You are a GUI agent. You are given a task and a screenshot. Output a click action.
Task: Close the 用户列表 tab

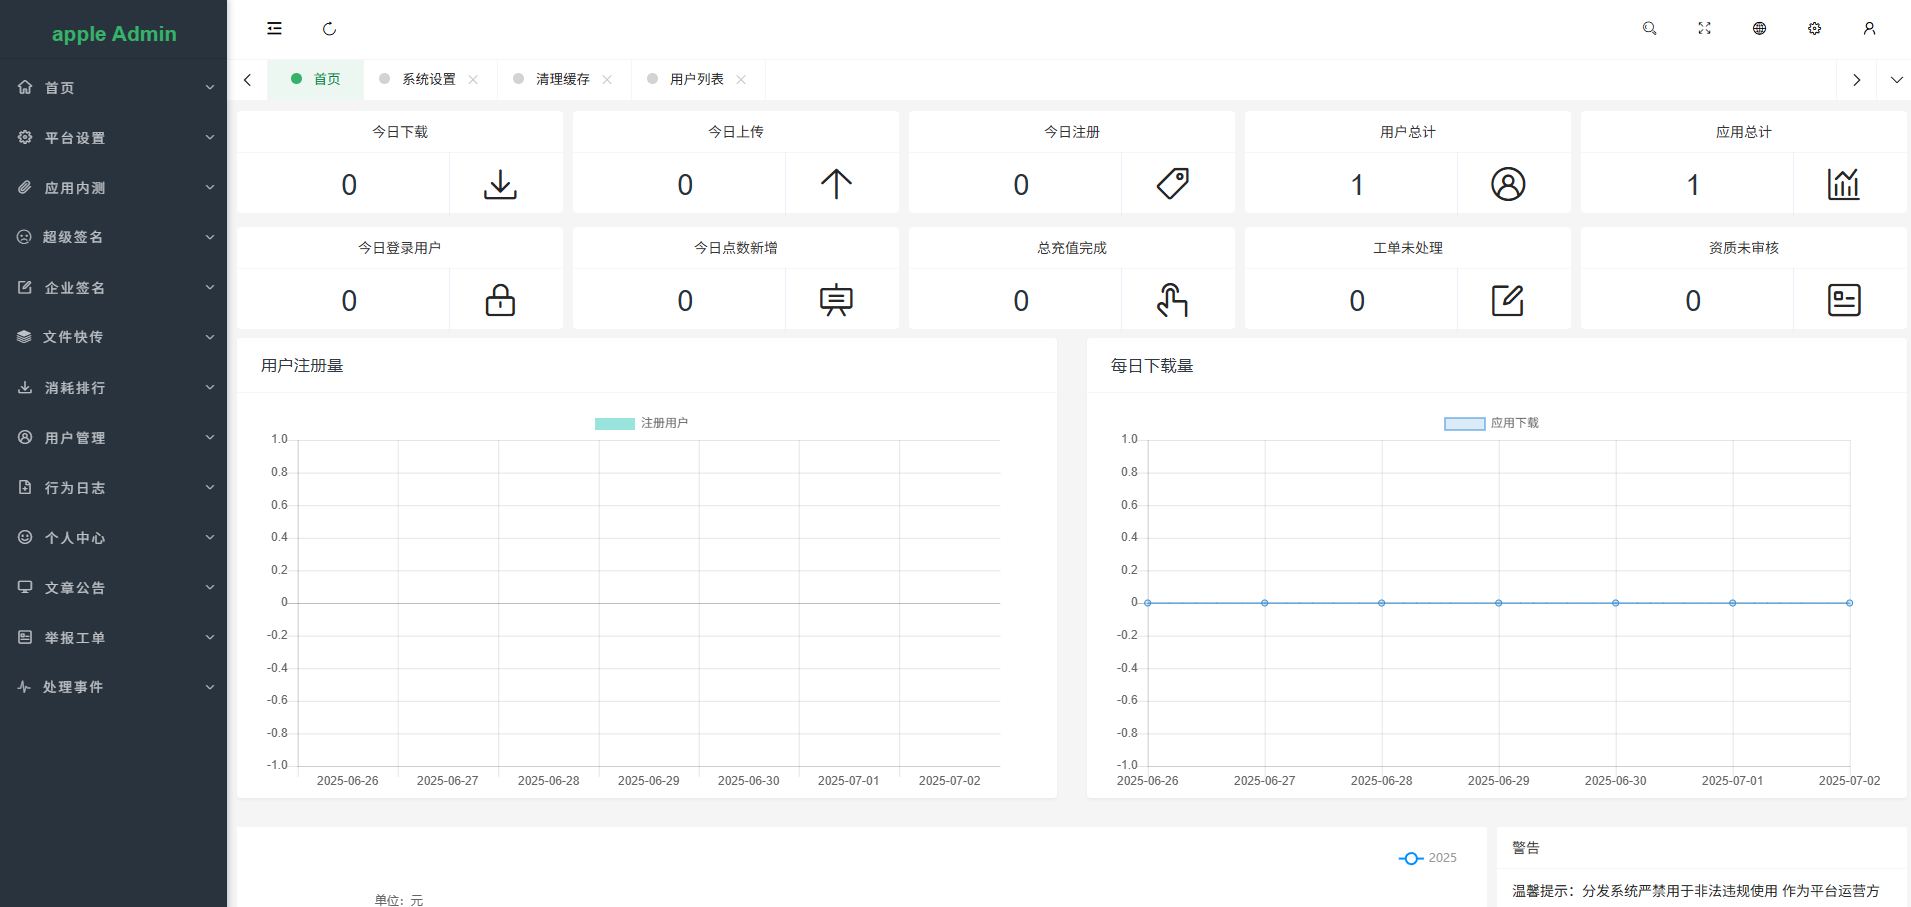click(x=741, y=80)
